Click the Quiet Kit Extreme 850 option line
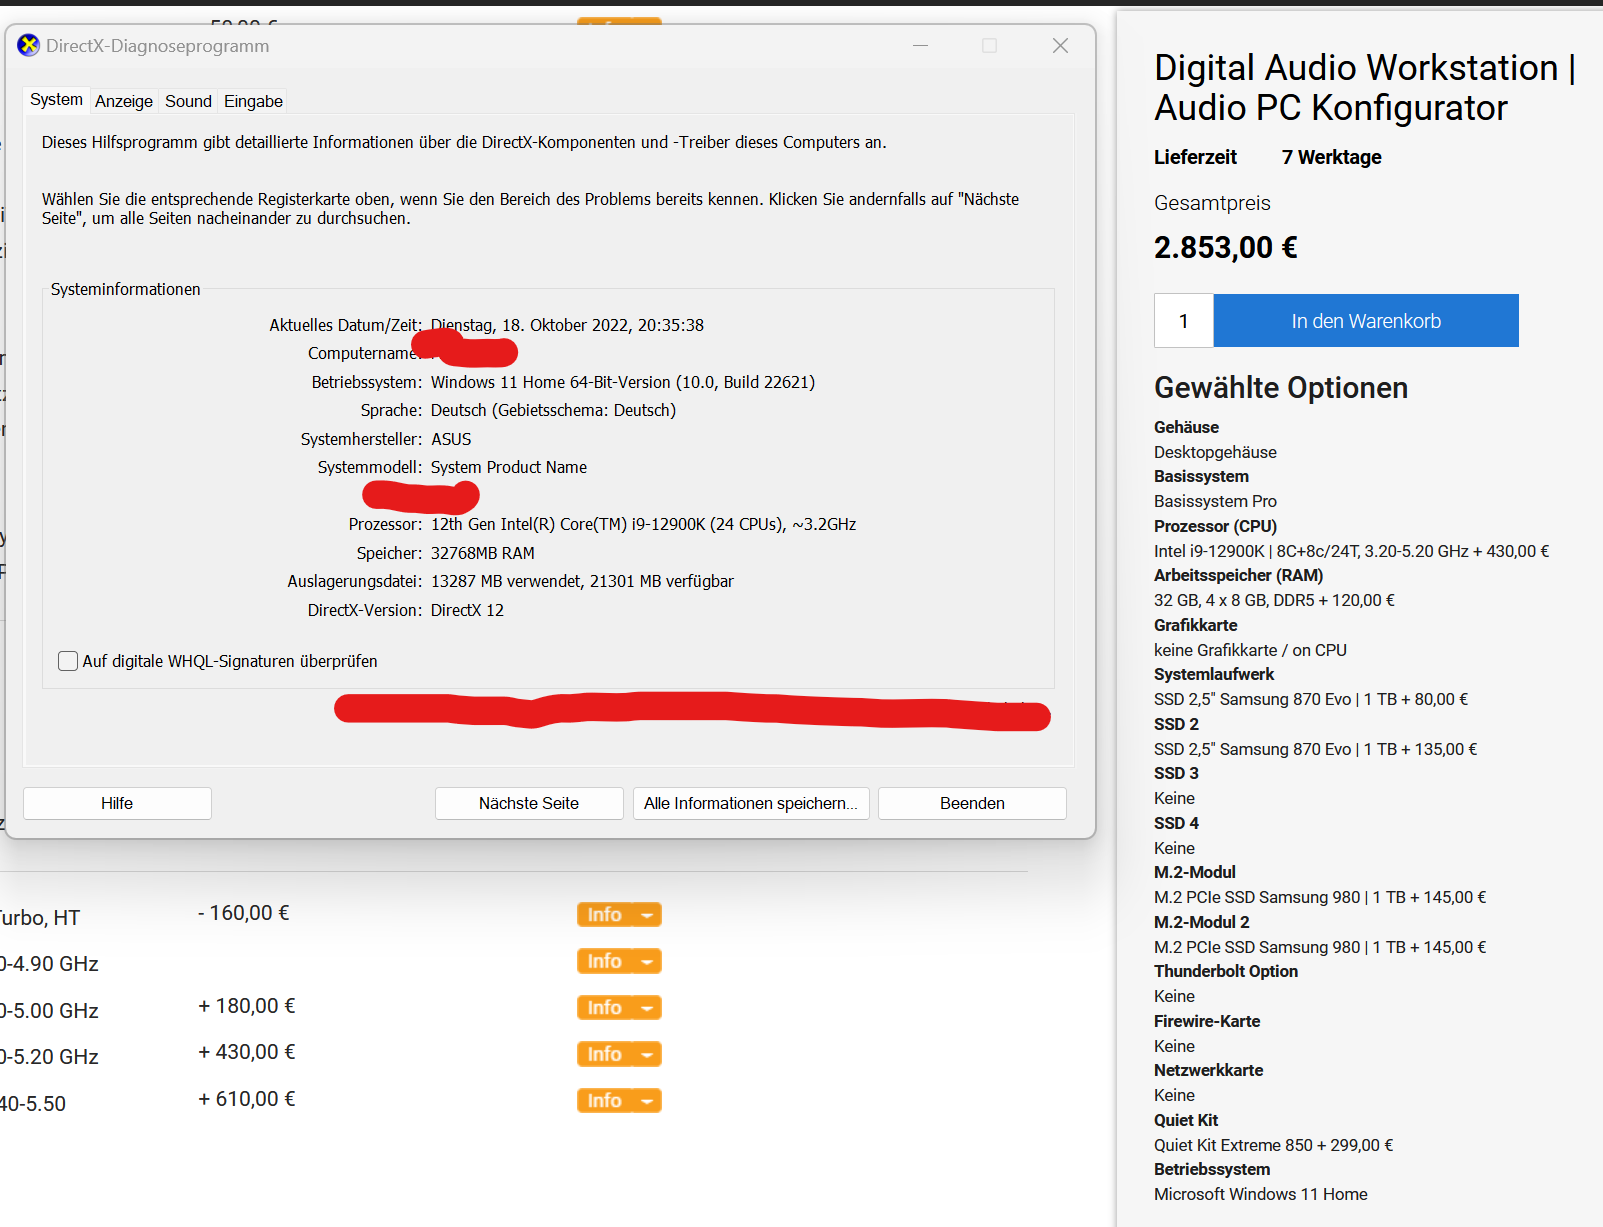Viewport: 1603px width, 1227px height. click(x=1273, y=1145)
